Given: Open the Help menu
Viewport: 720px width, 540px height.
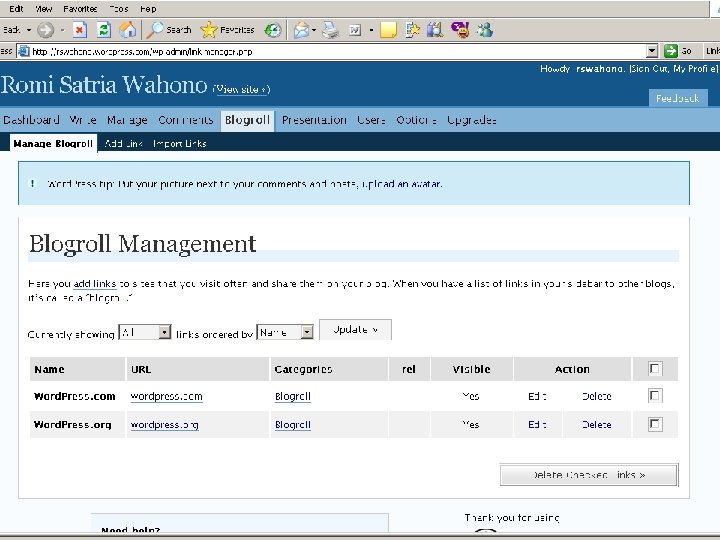Looking at the screenshot, I should click(x=148, y=9).
